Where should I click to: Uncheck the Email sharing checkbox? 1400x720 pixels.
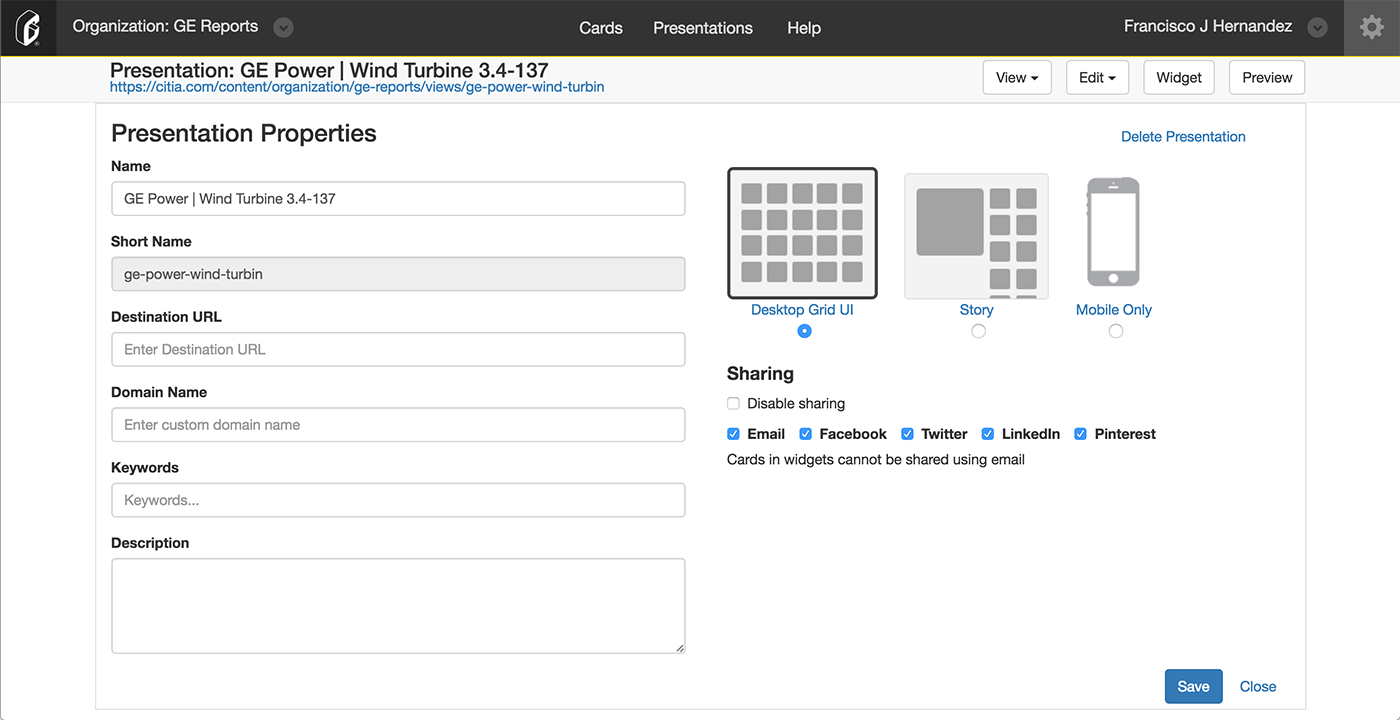click(733, 434)
